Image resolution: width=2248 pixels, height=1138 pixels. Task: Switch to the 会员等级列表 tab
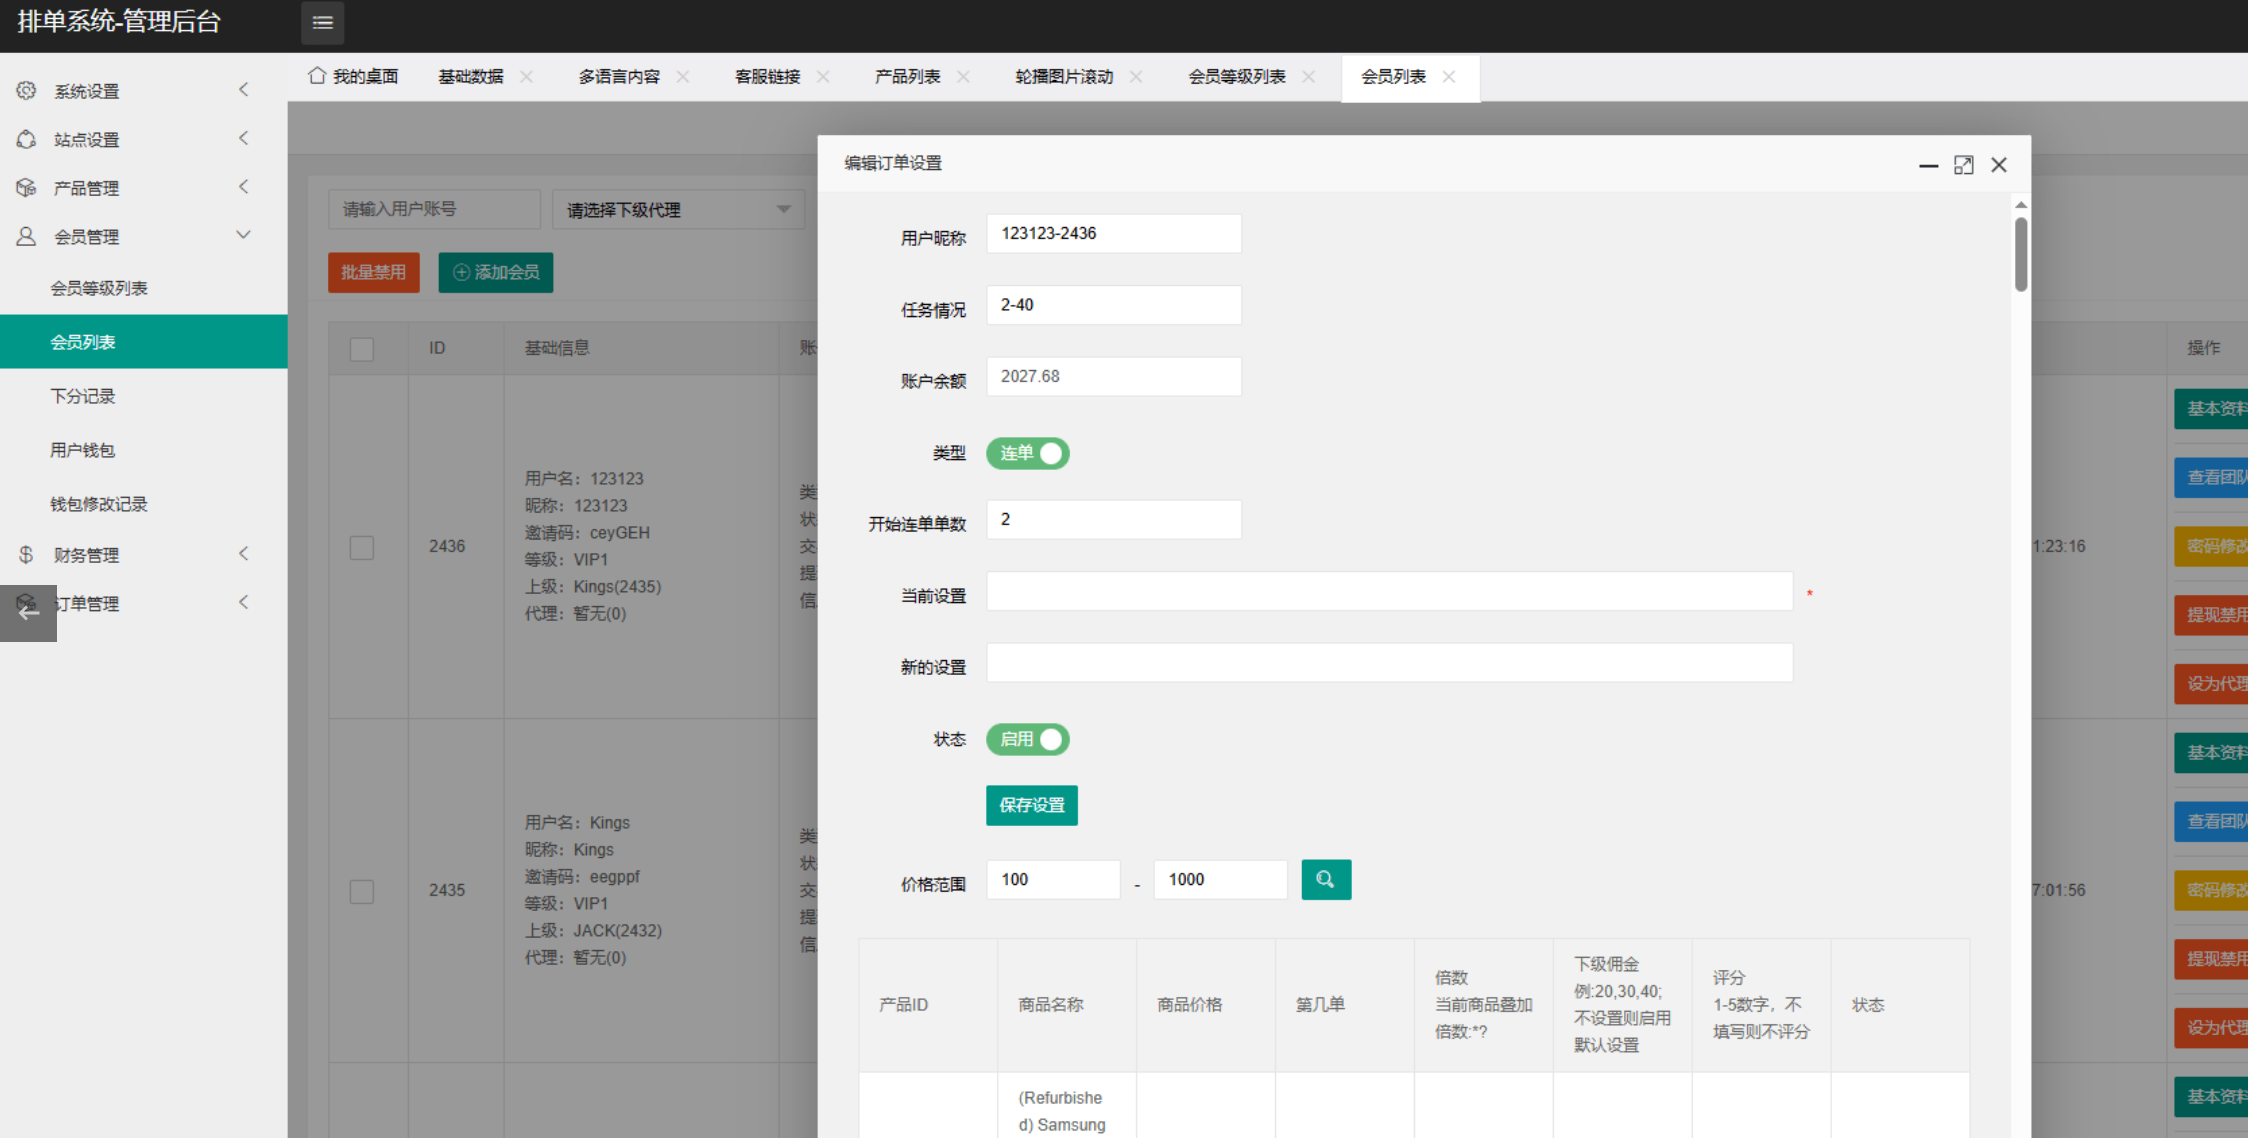point(1236,77)
